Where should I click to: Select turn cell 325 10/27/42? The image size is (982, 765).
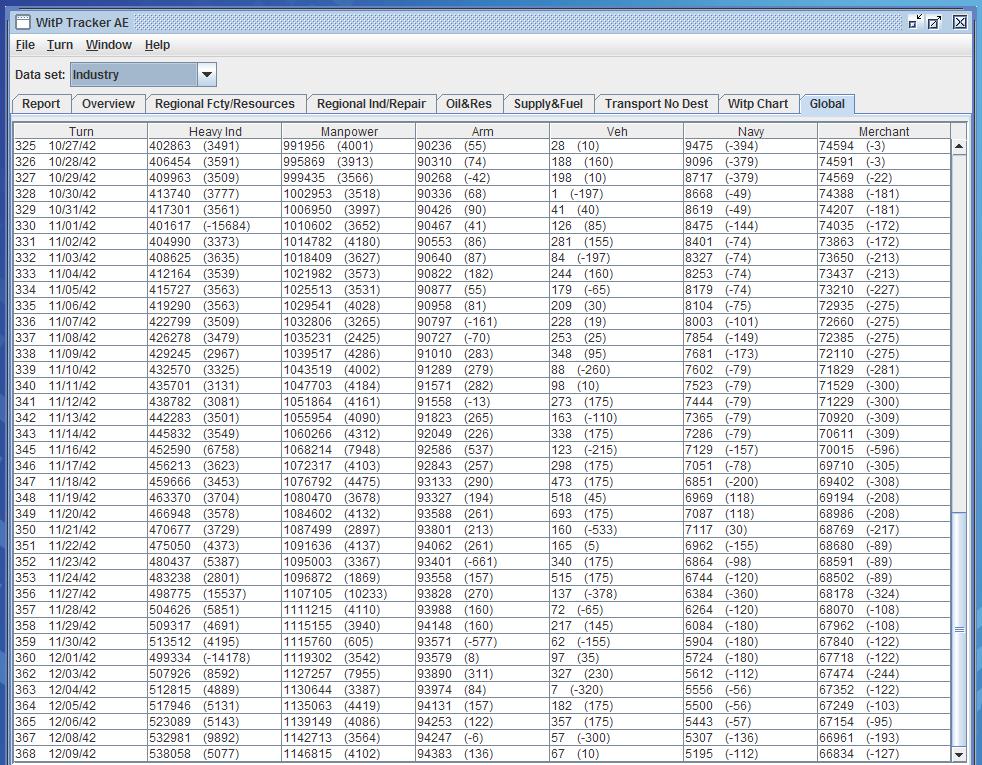[81, 146]
